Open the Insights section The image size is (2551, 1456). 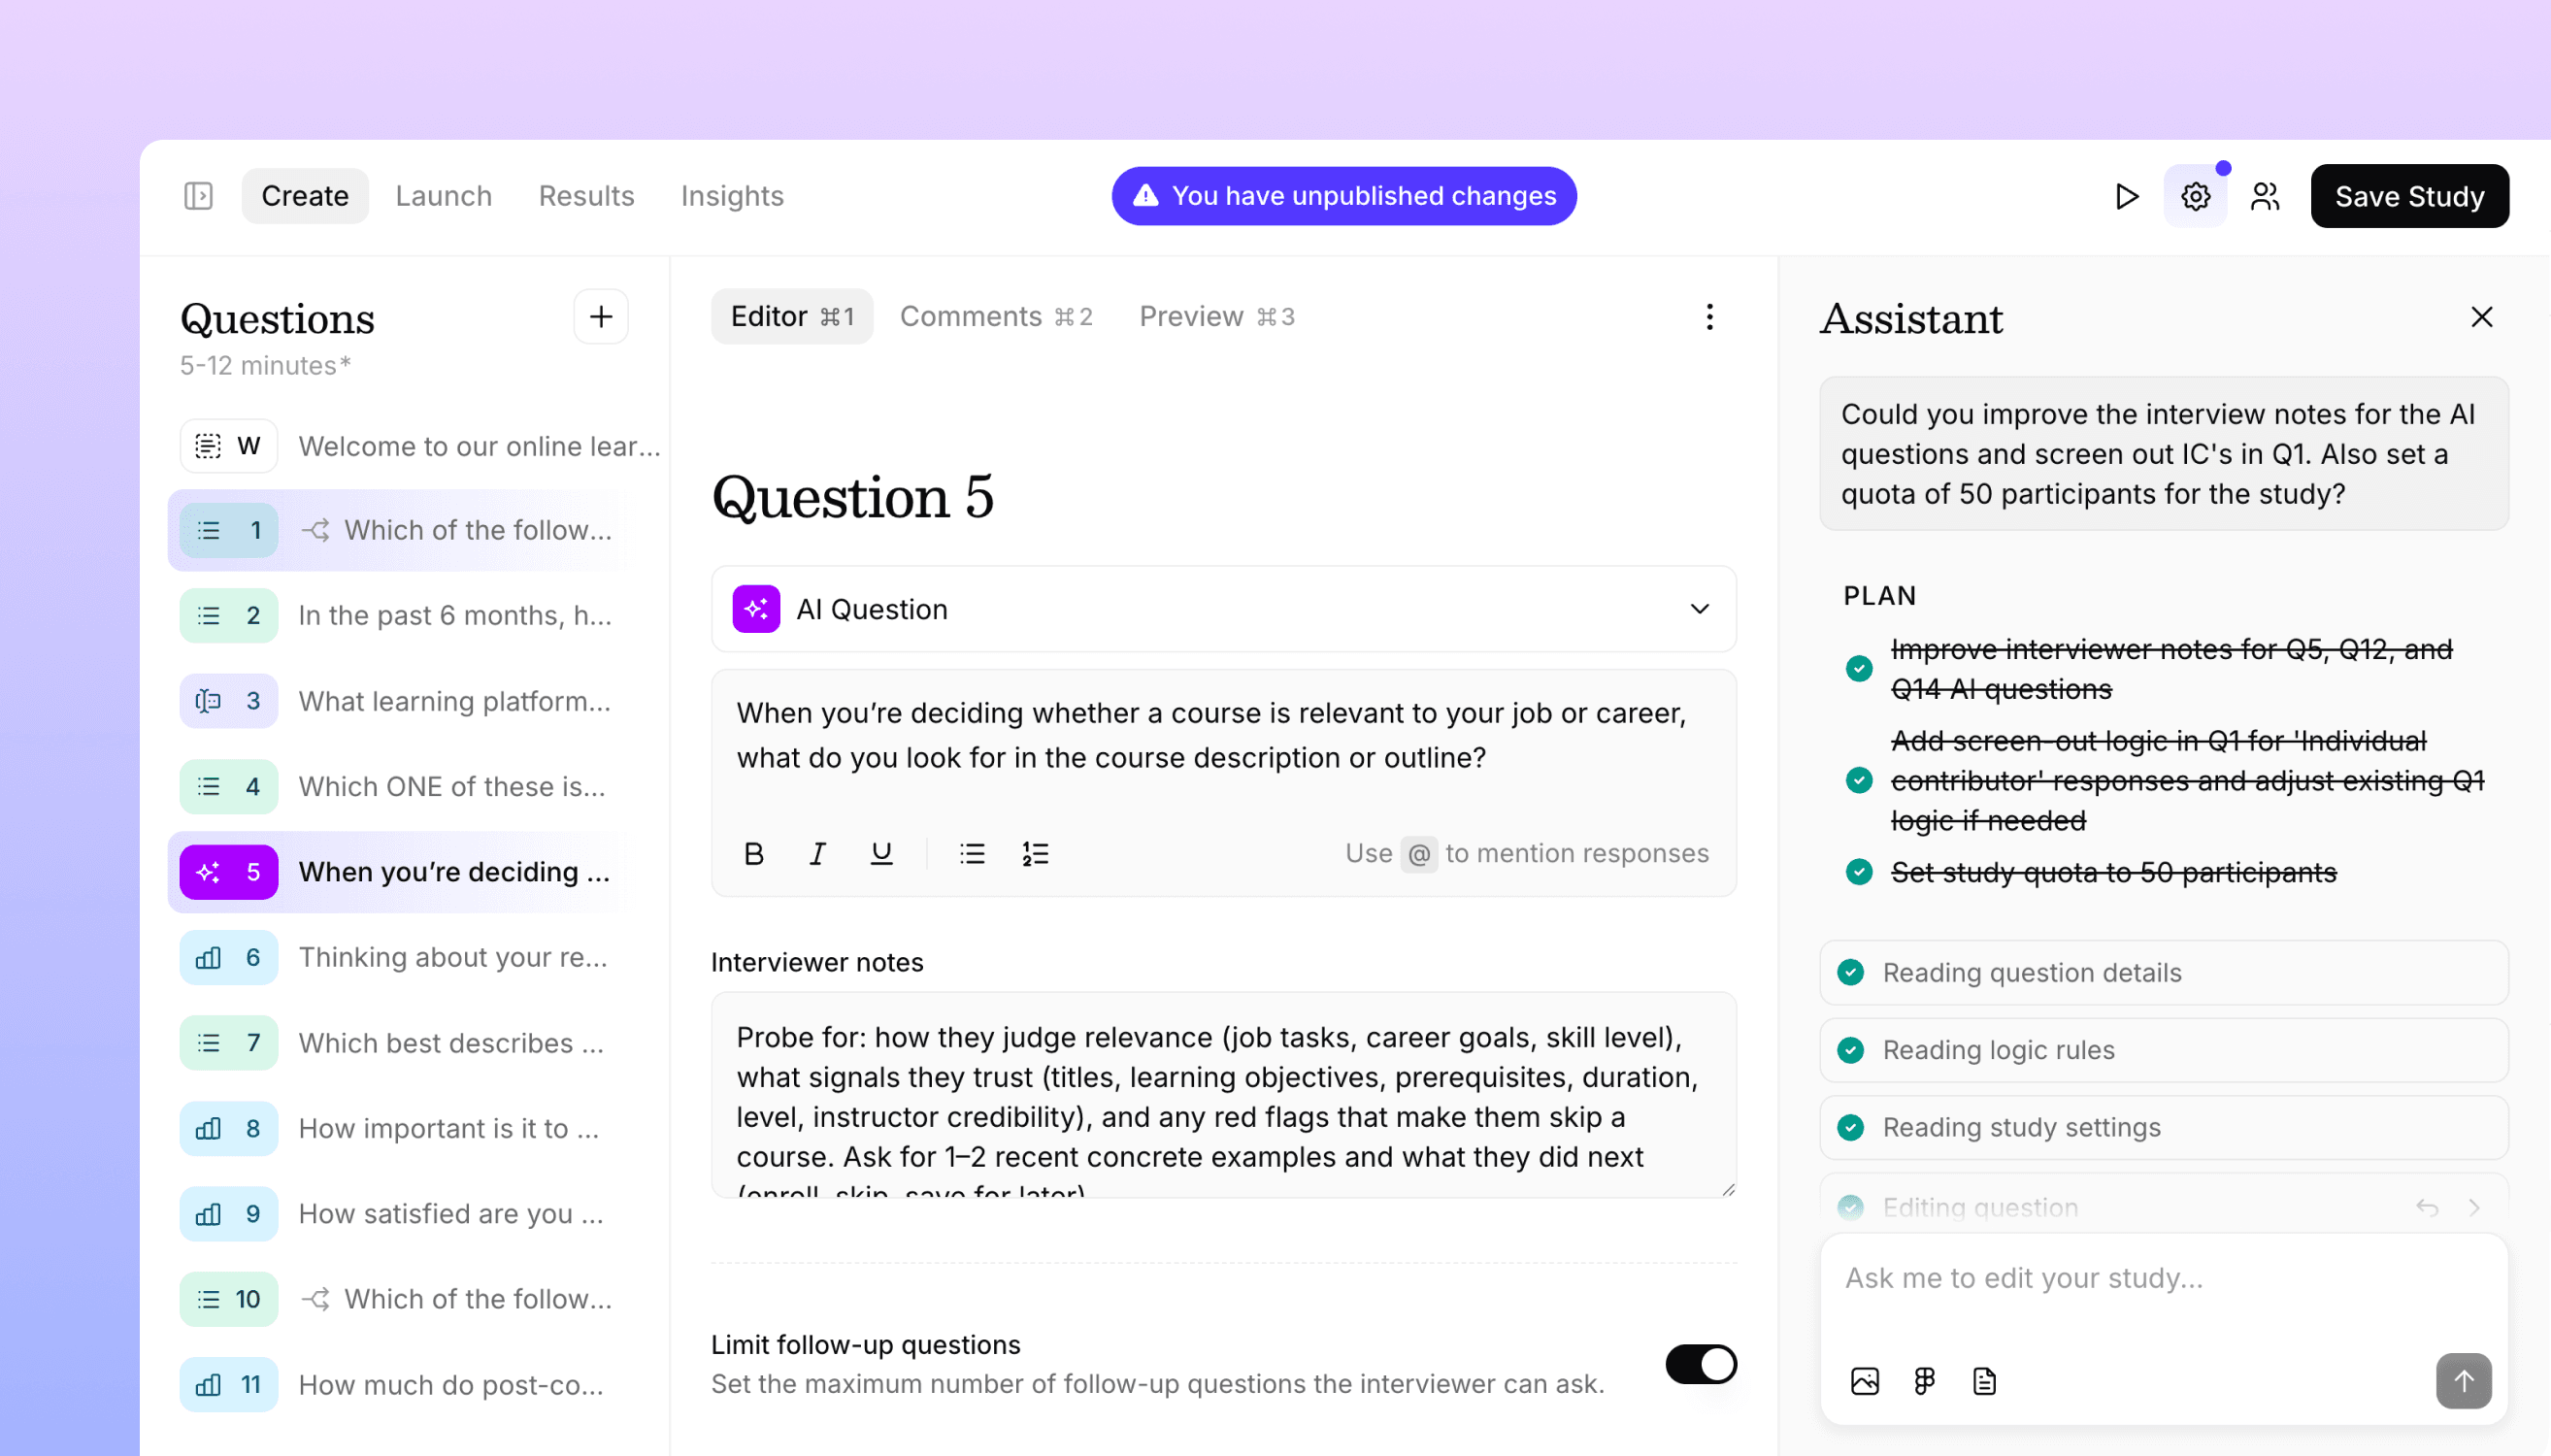pyautogui.click(x=732, y=196)
